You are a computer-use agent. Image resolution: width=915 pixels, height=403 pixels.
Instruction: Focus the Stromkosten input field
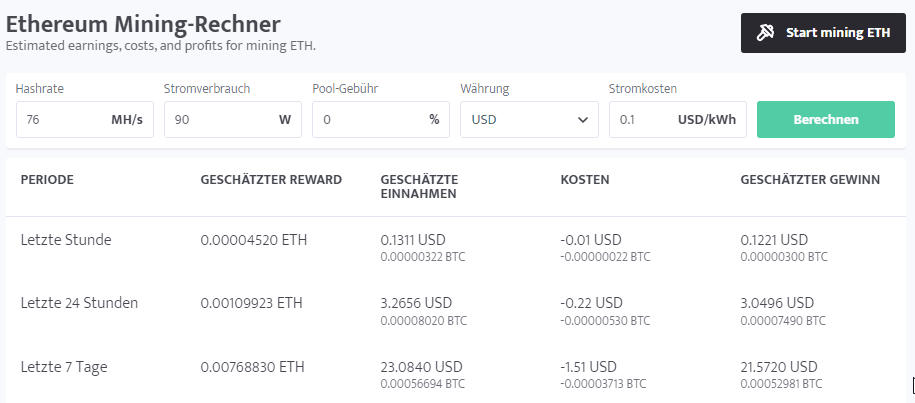coord(678,120)
